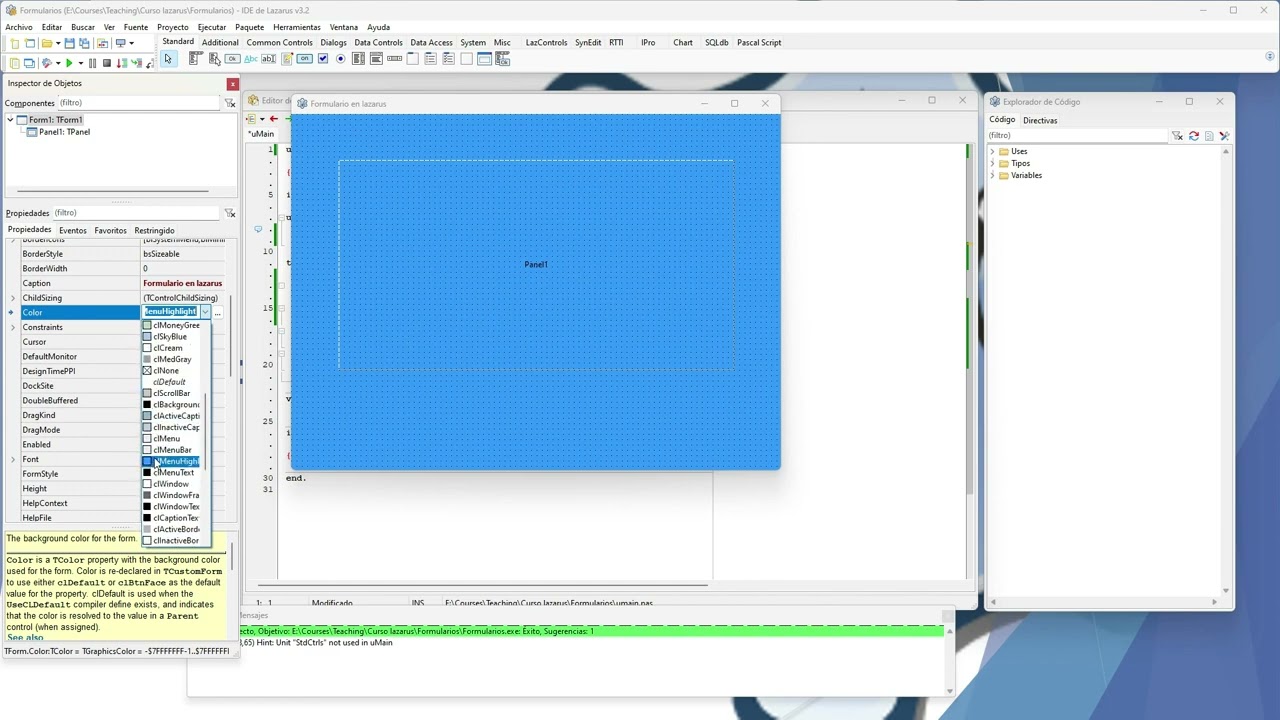Expand the Font property
Screen dimensions: 1280x720
click(13, 459)
